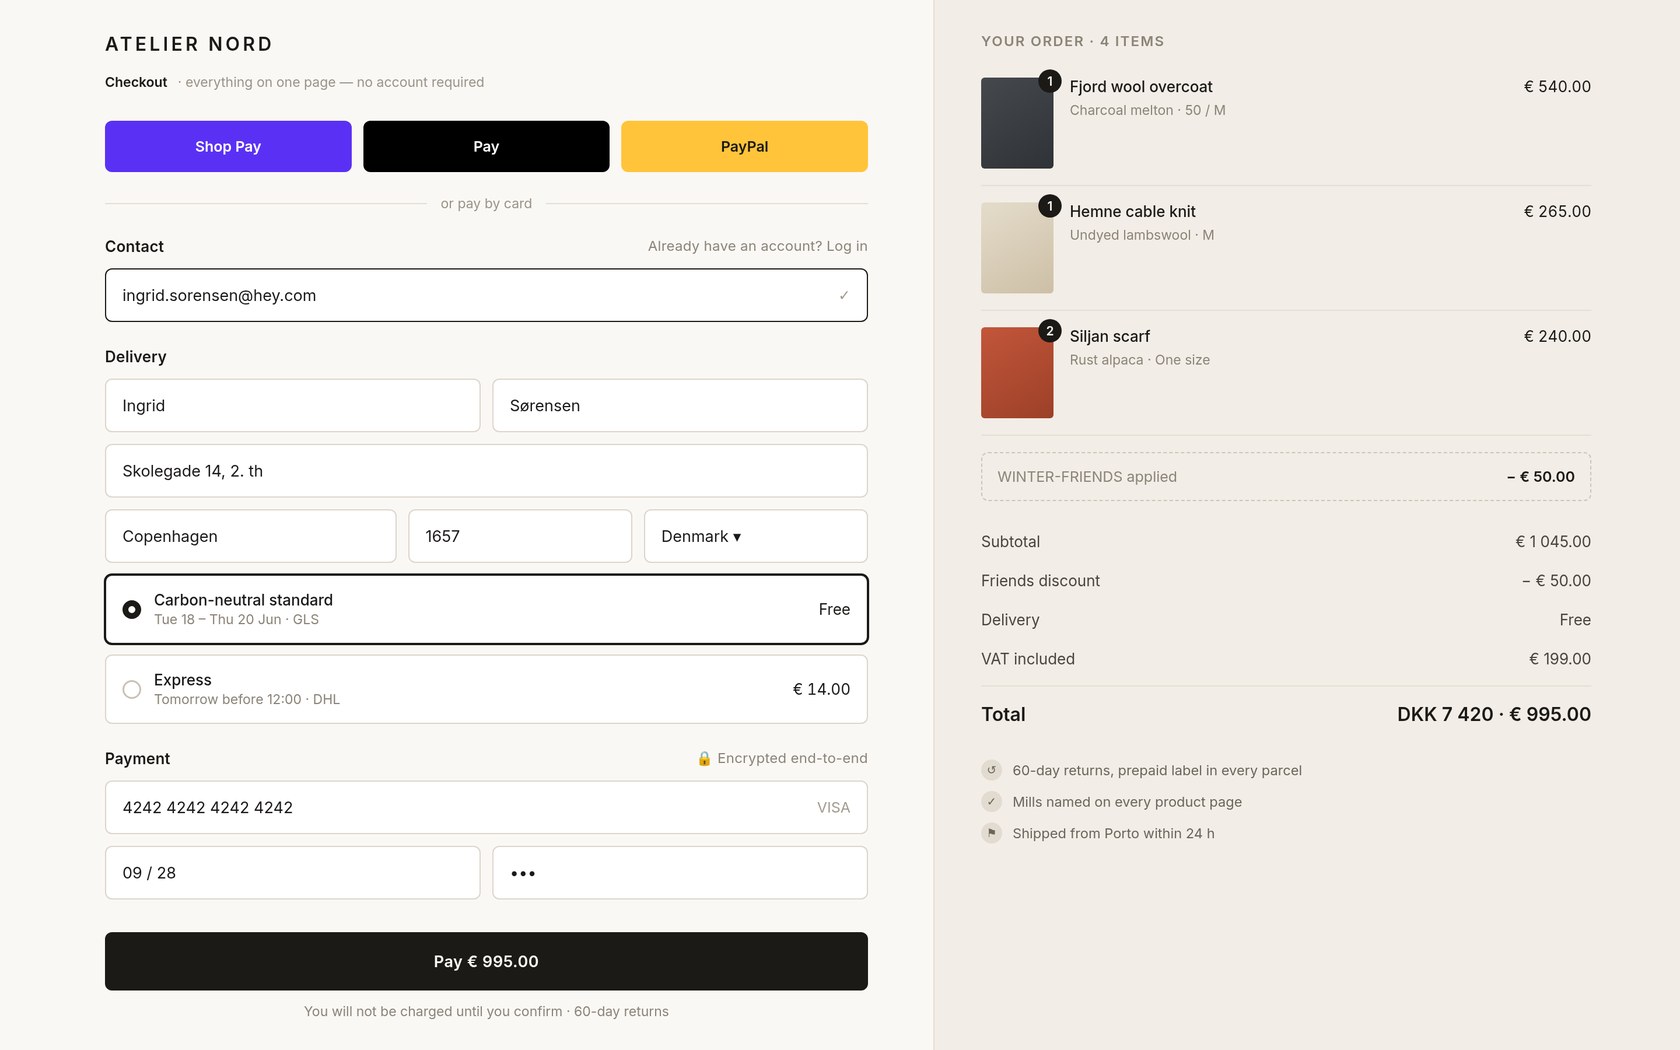The width and height of the screenshot is (1680, 1050).
Task: Click the expiry date field 09 / 28
Action: pyautogui.click(x=292, y=872)
